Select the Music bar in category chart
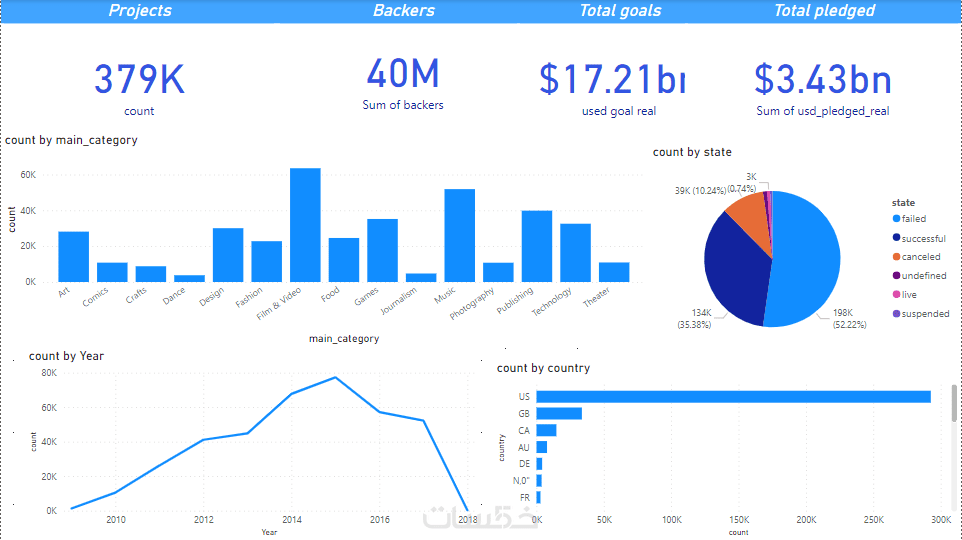 point(460,236)
